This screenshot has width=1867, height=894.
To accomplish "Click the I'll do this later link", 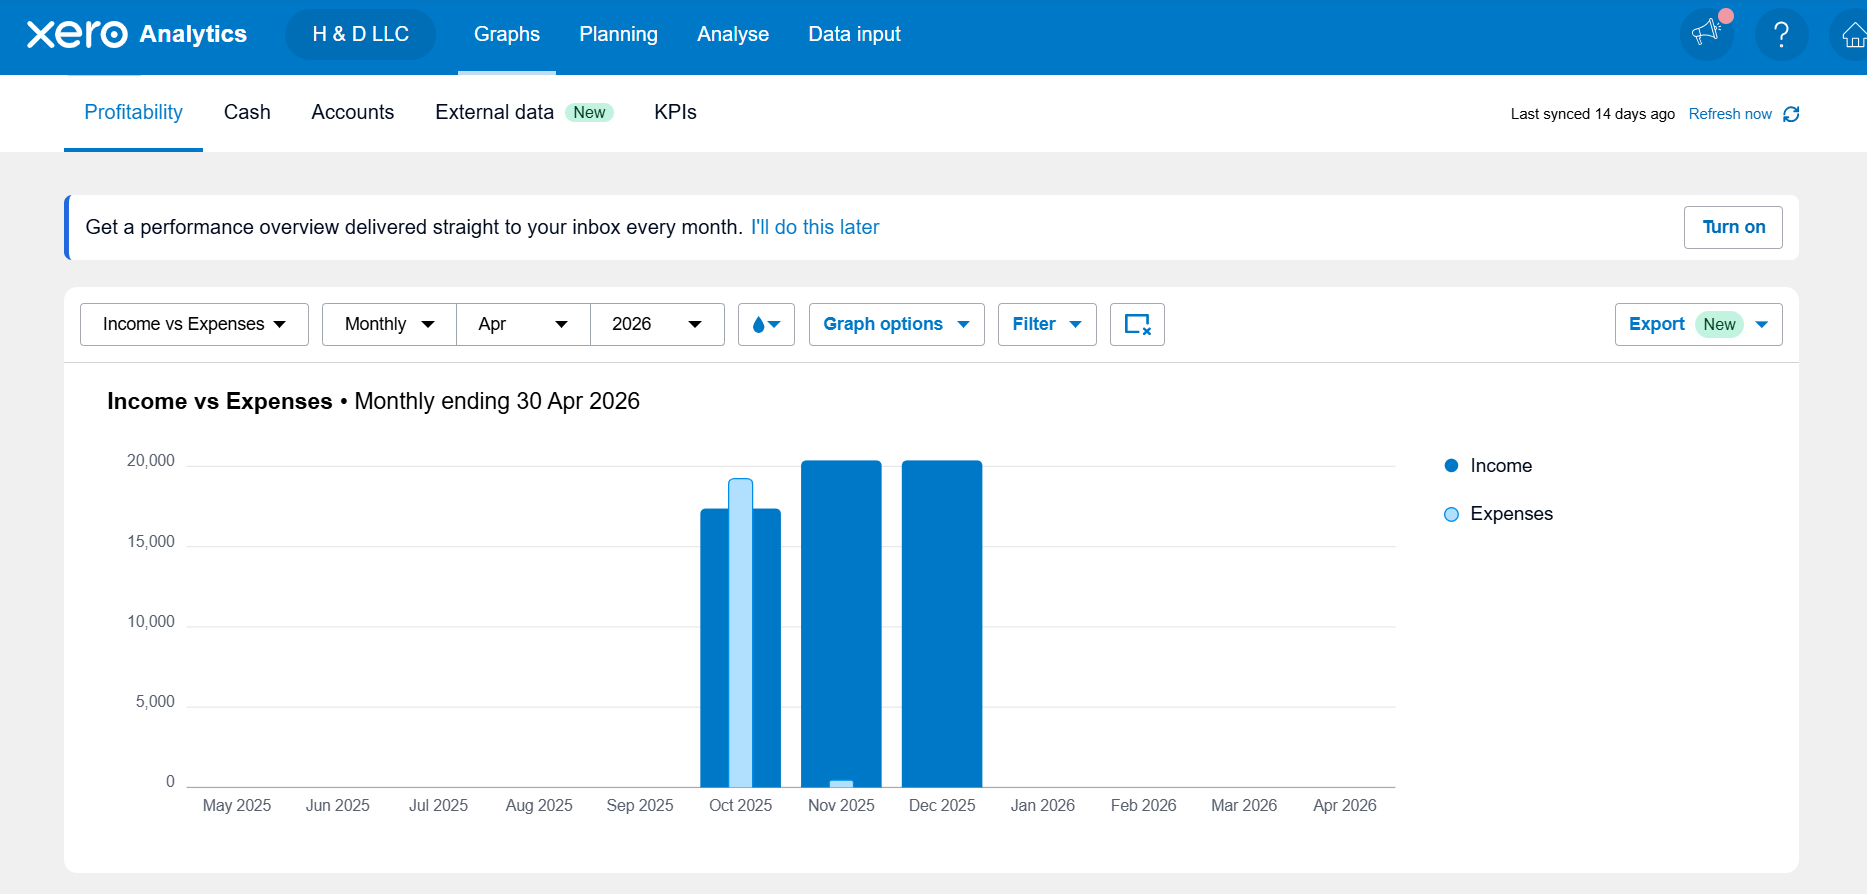I will pyautogui.click(x=815, y=227).
